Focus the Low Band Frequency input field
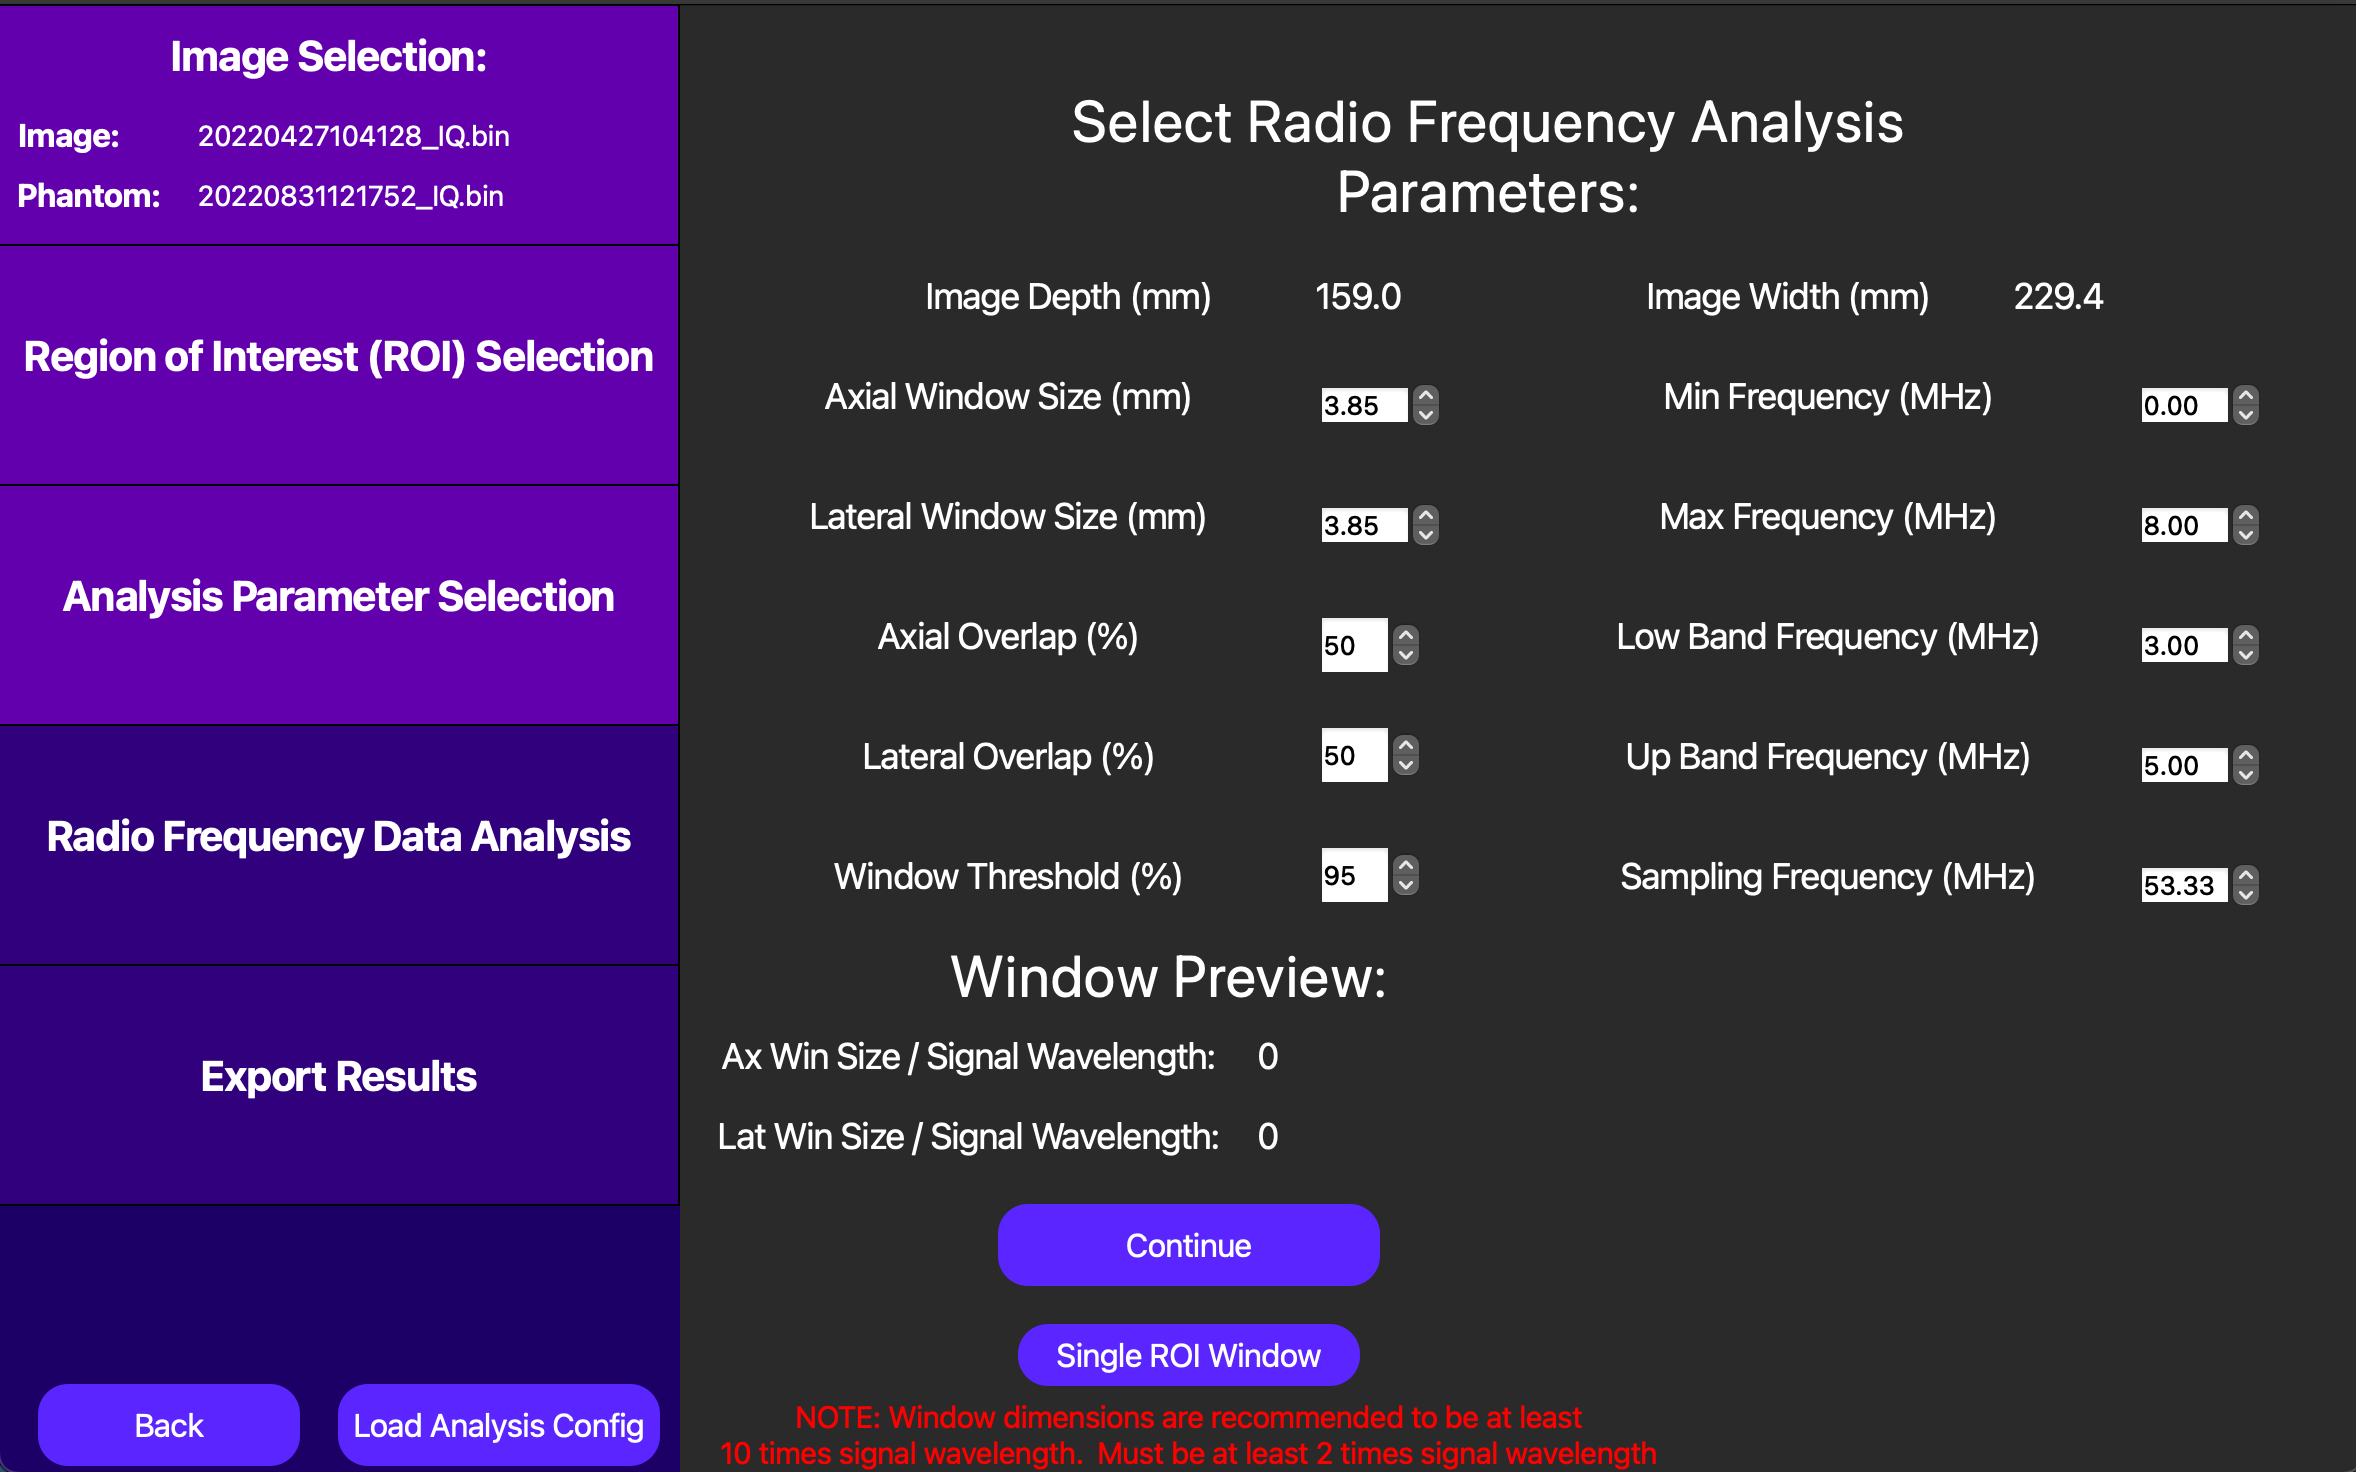Screen dimensions: 2356x1472 2184,645
